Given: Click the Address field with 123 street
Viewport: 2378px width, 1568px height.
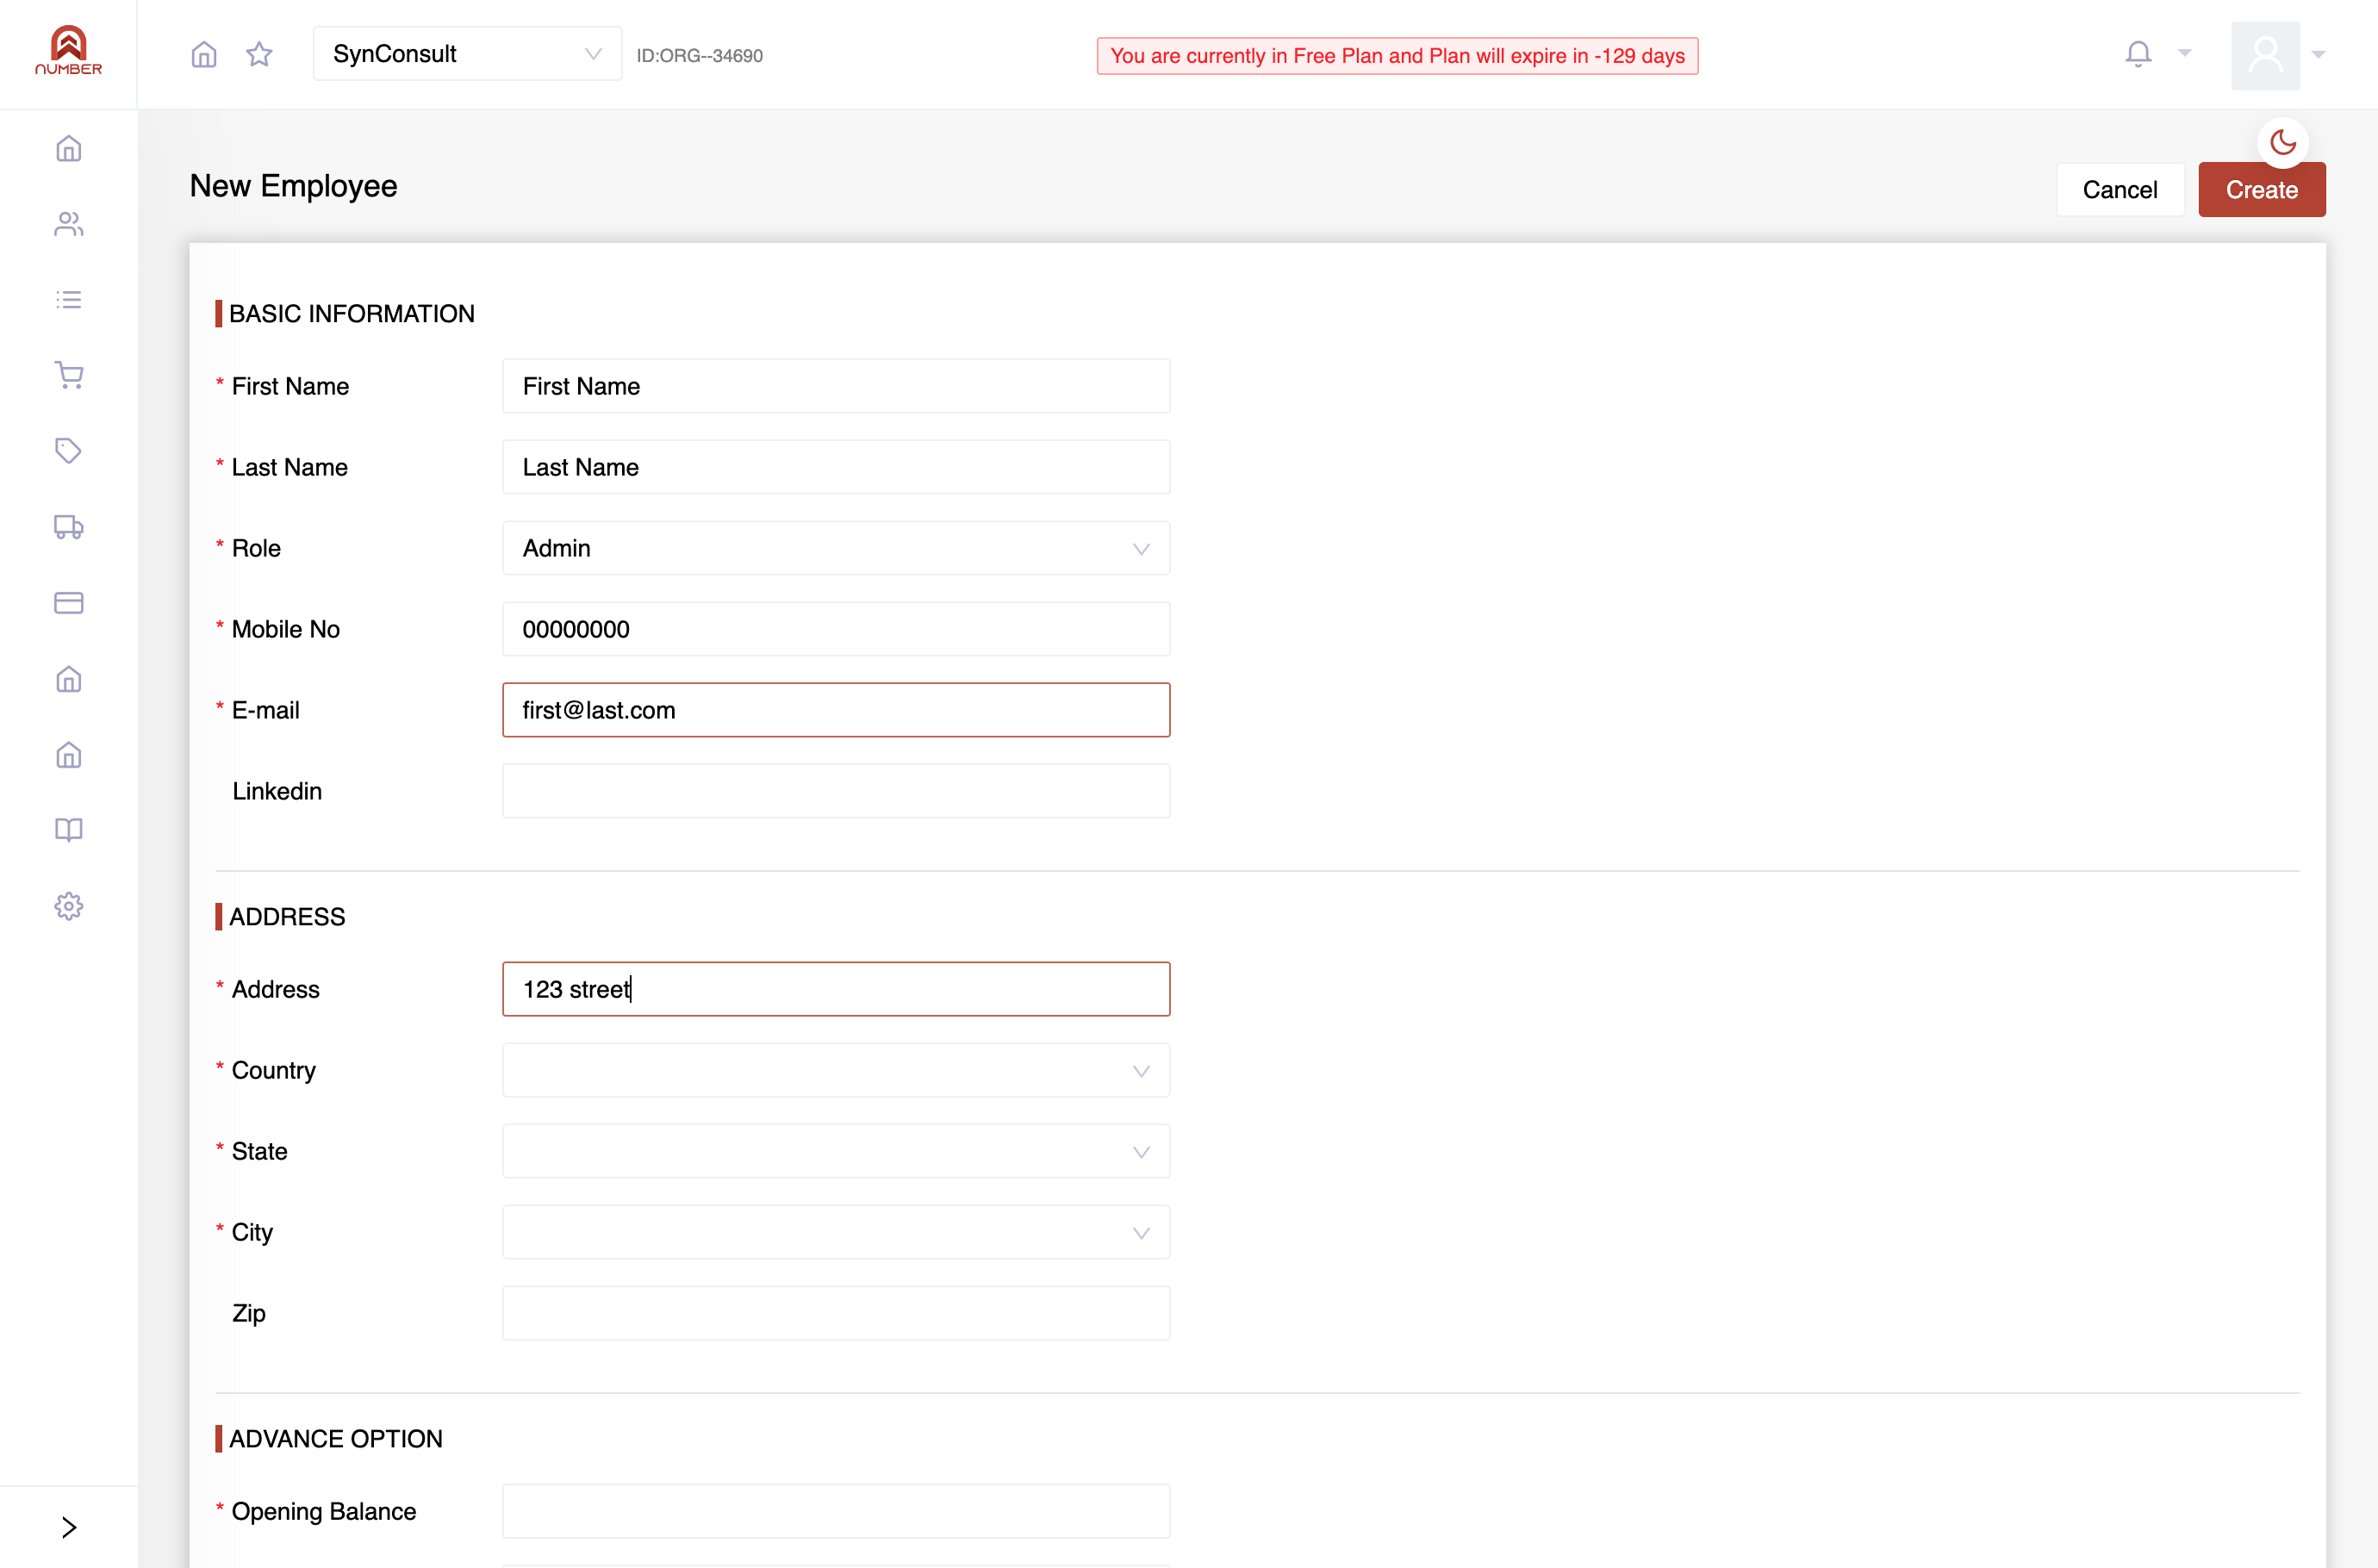Looking at the screenshot, I should pos(836,989).
